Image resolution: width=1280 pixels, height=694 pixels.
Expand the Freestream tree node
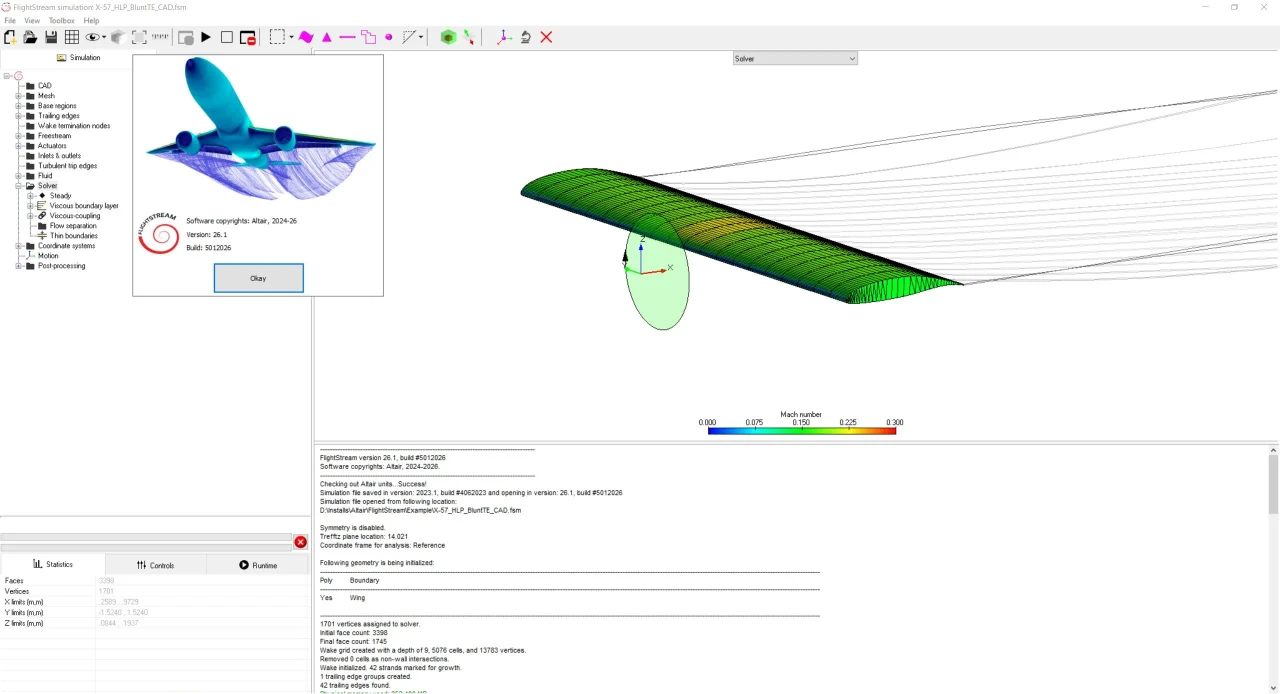coord(19,136)
